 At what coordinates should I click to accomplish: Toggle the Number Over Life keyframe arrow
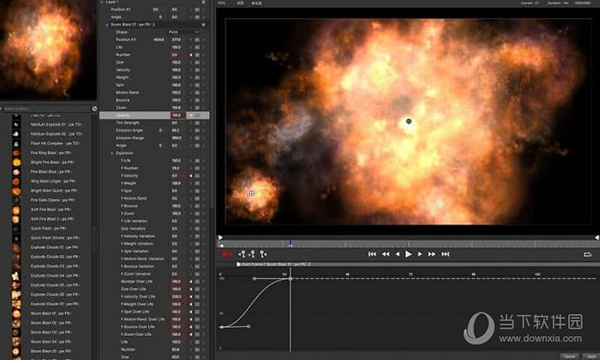click(x=191, y=282)
